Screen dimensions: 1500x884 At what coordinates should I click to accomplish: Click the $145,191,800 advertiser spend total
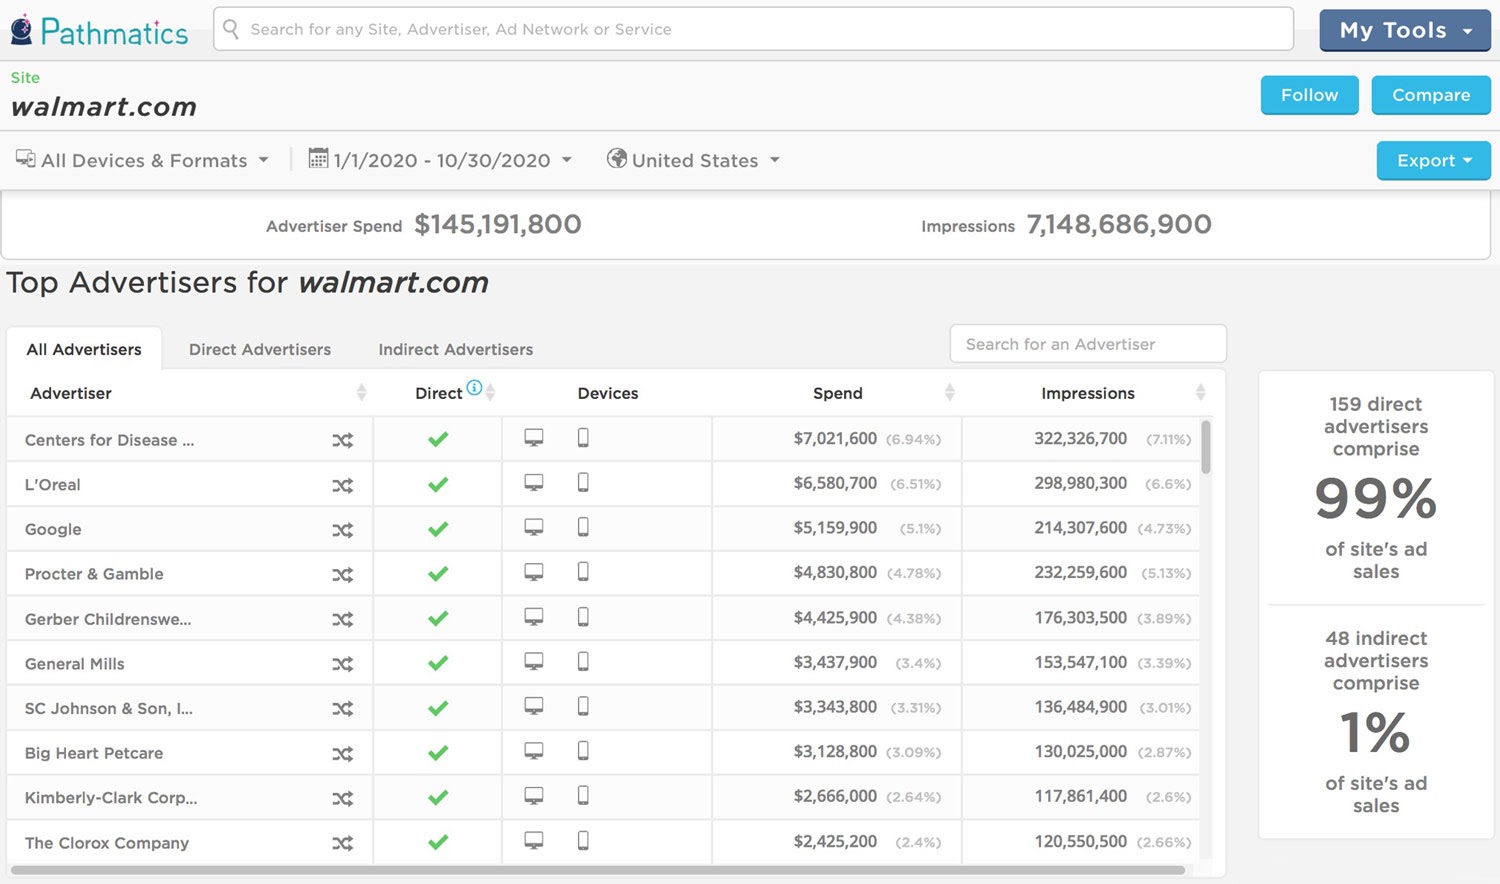tap(498, 224)
